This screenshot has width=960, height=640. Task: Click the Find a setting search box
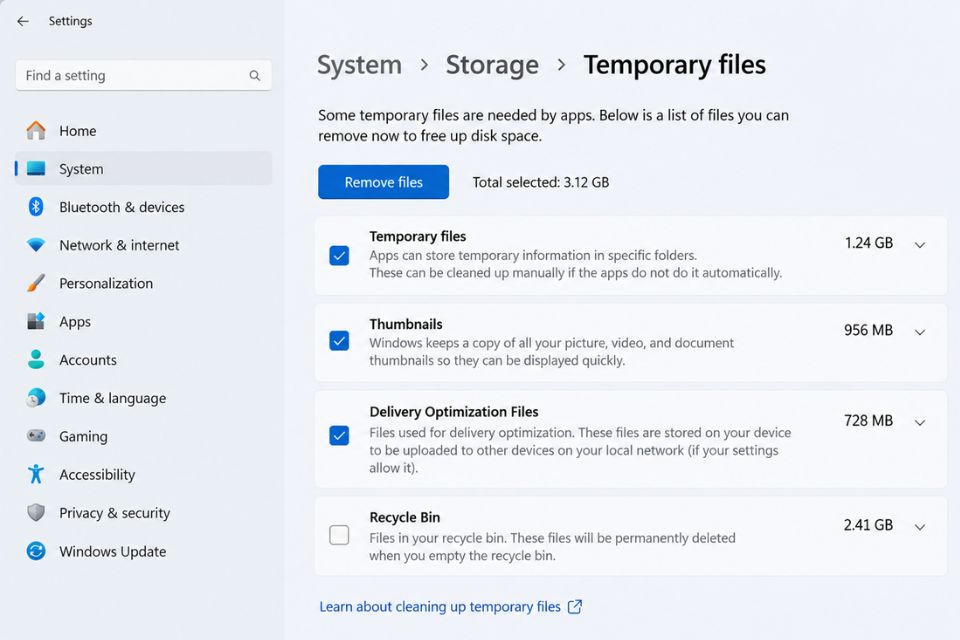click(x=144, y=75)
